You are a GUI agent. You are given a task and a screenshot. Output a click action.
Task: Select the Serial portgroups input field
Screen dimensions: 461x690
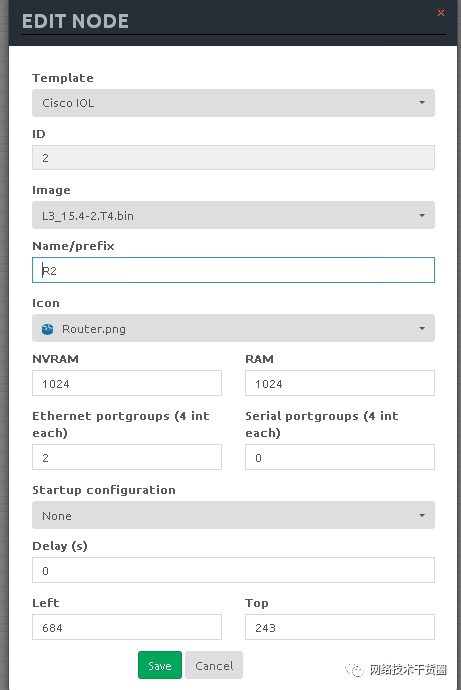click(340, 457)
